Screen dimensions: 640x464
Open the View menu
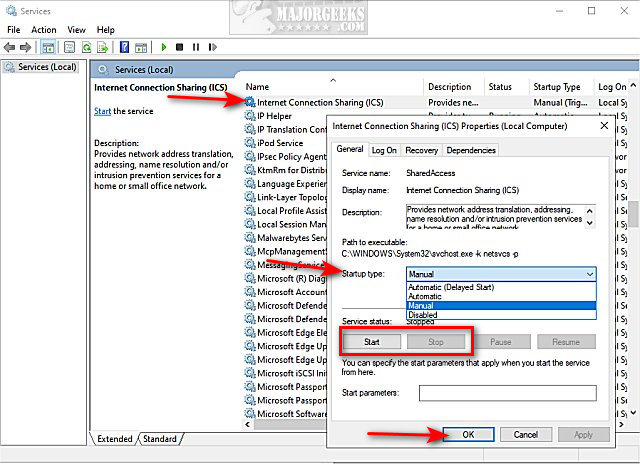[x=76, y=30]
